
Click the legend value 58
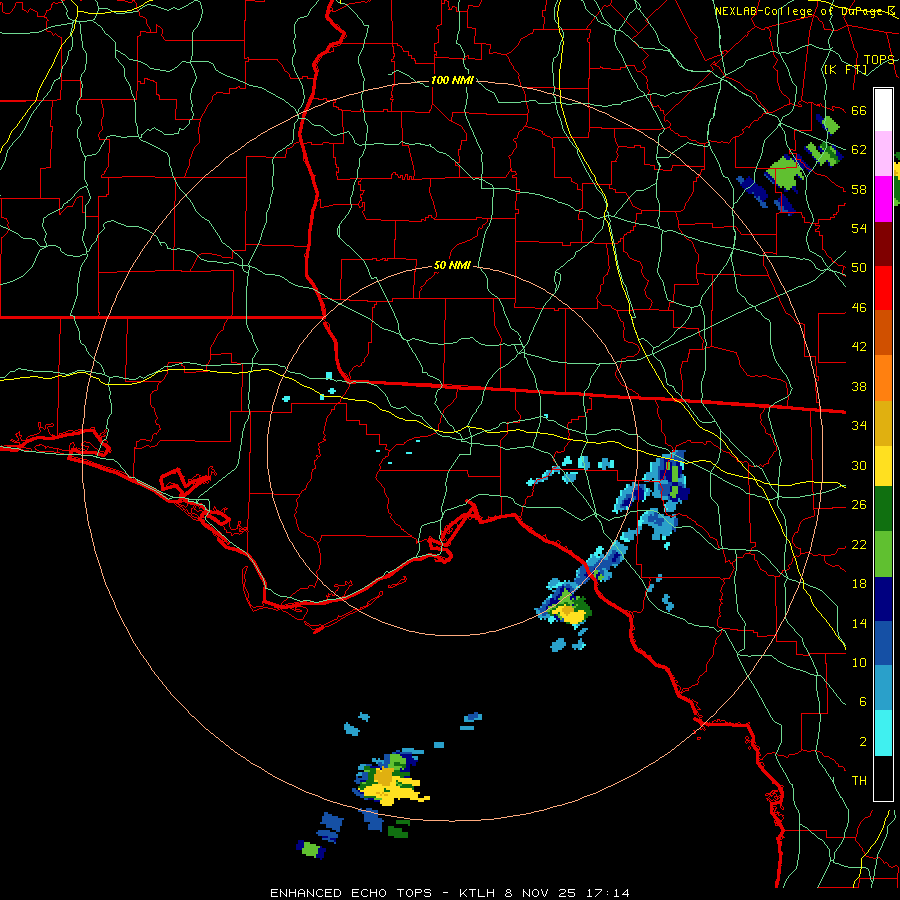pos(859,189)
